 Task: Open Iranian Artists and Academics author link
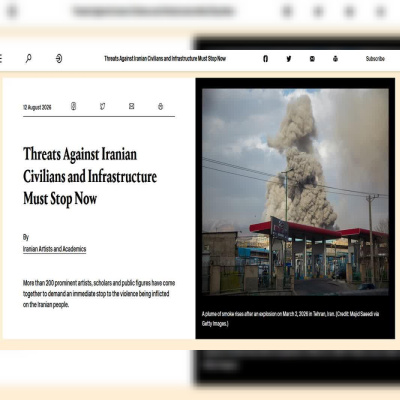point(54,249)
